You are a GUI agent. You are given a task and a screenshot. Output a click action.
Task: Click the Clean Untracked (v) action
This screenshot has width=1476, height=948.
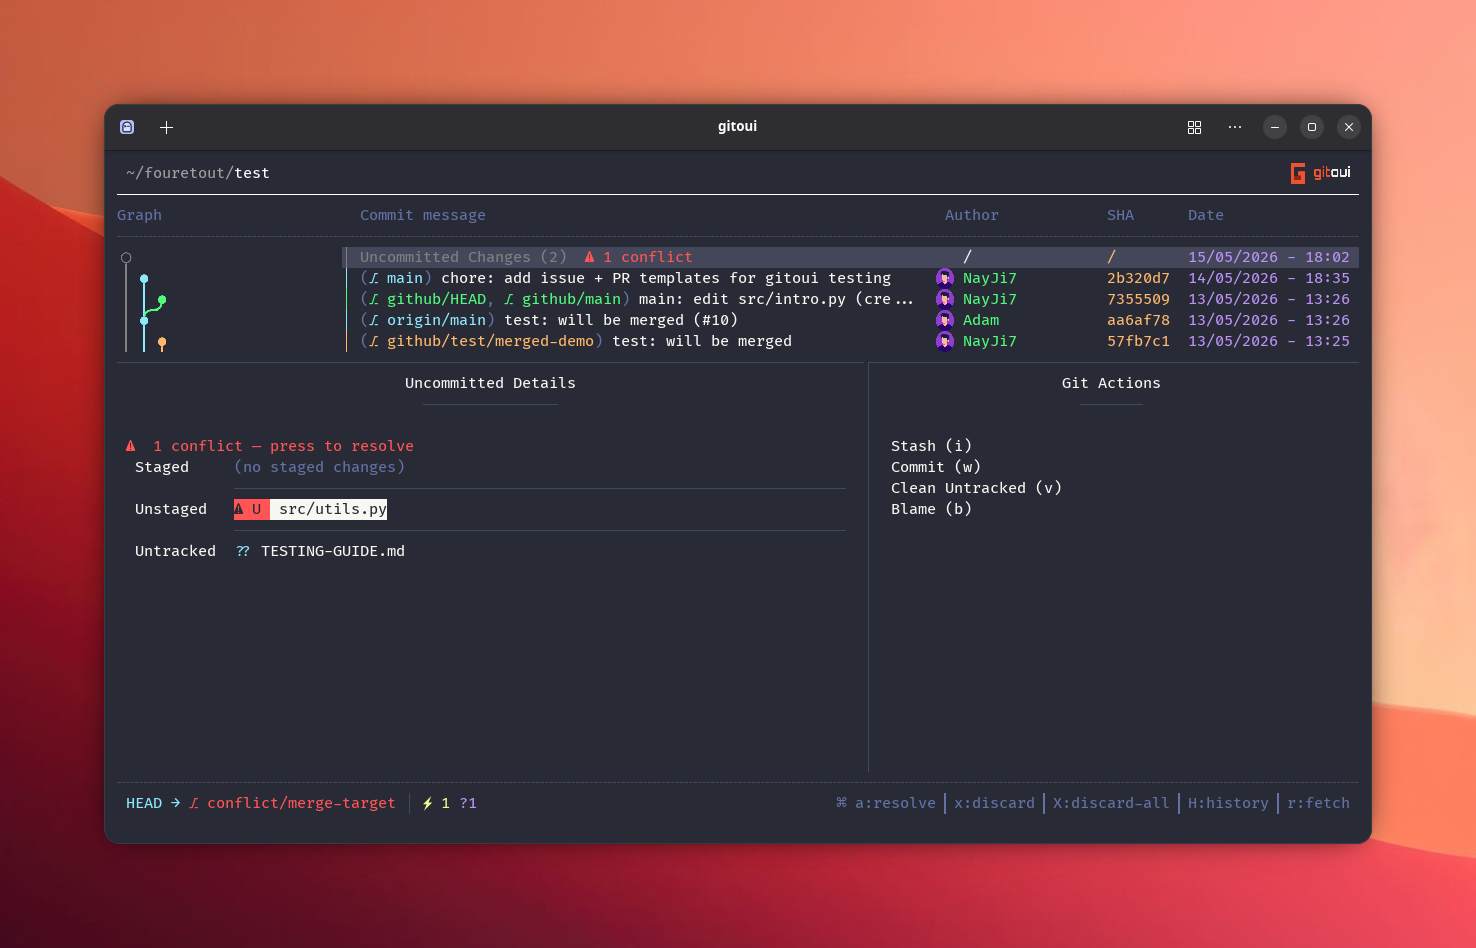pyautogui.click(x=976, y=488)
